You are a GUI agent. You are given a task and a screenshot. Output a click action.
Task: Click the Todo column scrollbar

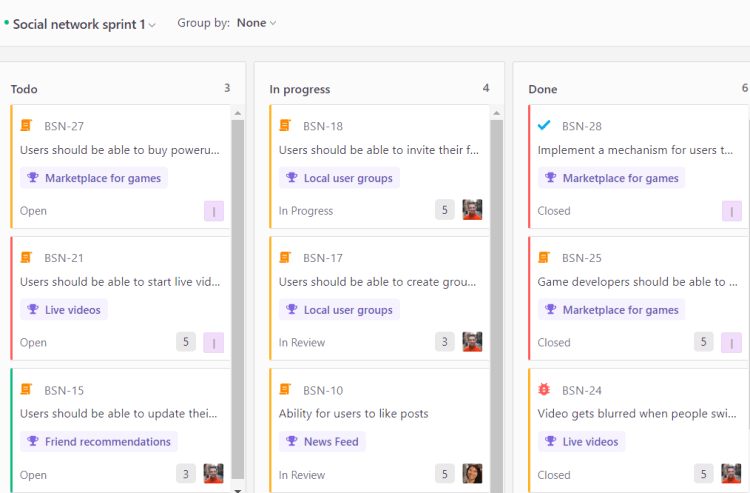tap(238, 300)
